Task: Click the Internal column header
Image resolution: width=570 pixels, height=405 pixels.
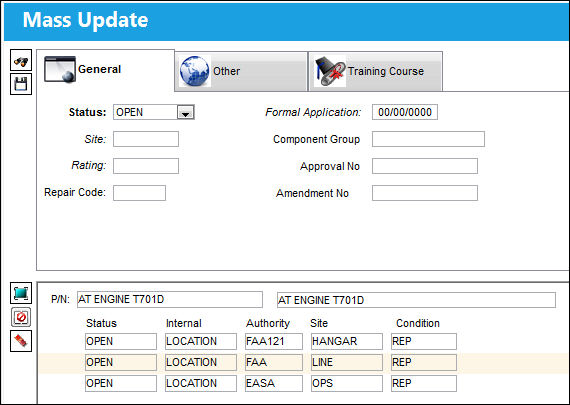Action: coord(184,323)
